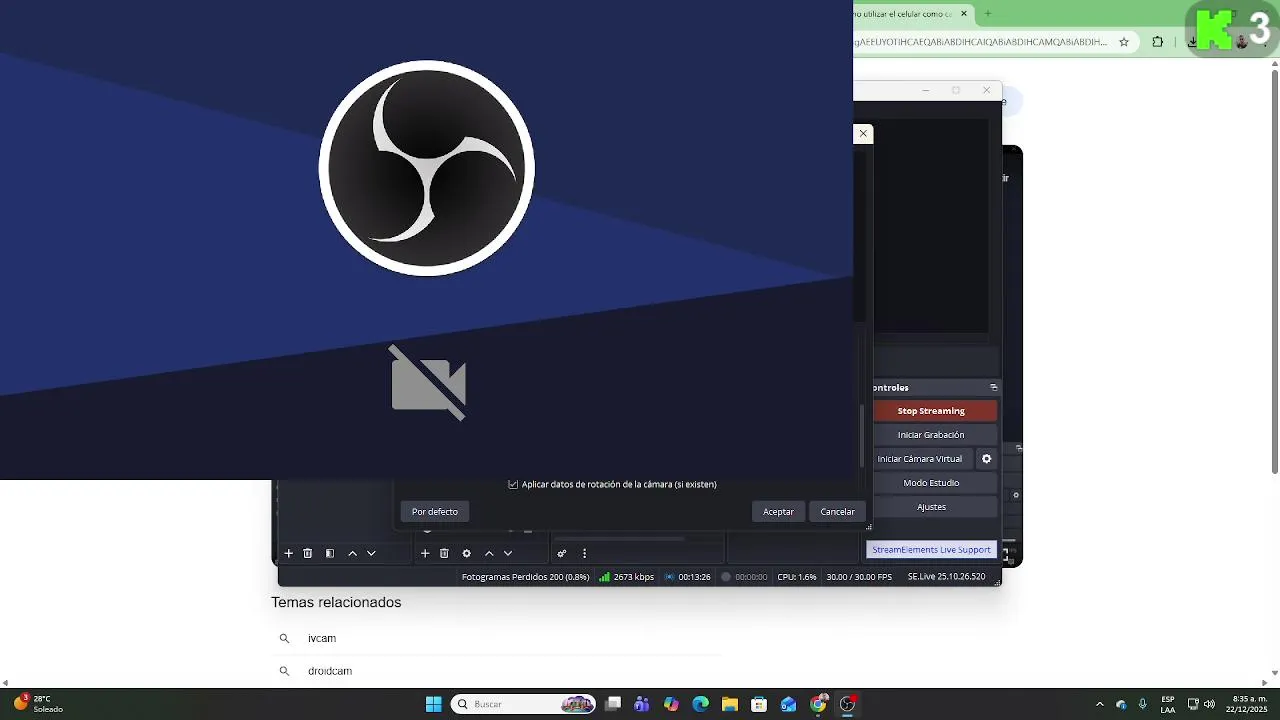
Task: Click related topic 'ivcam'
Action: click(x=322, y=638)
